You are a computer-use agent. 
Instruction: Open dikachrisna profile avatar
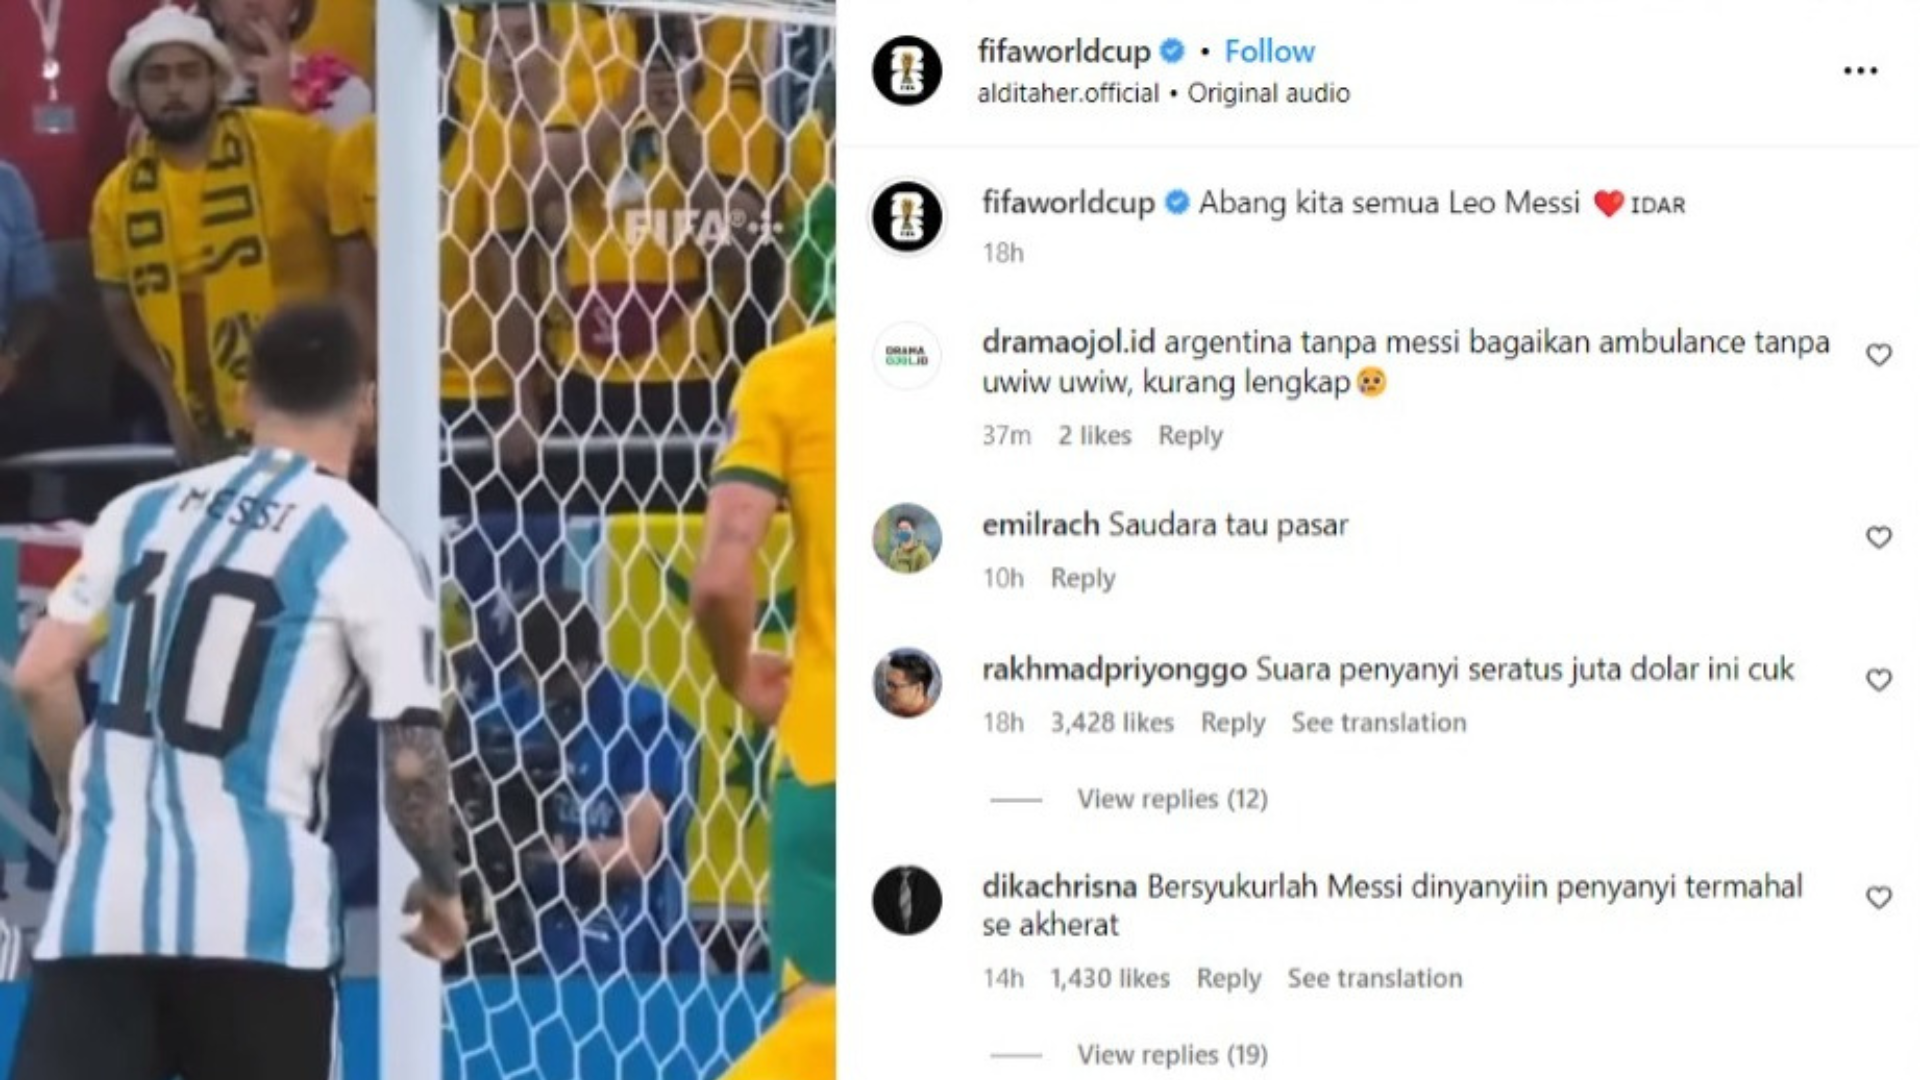(x=907, y=900)
